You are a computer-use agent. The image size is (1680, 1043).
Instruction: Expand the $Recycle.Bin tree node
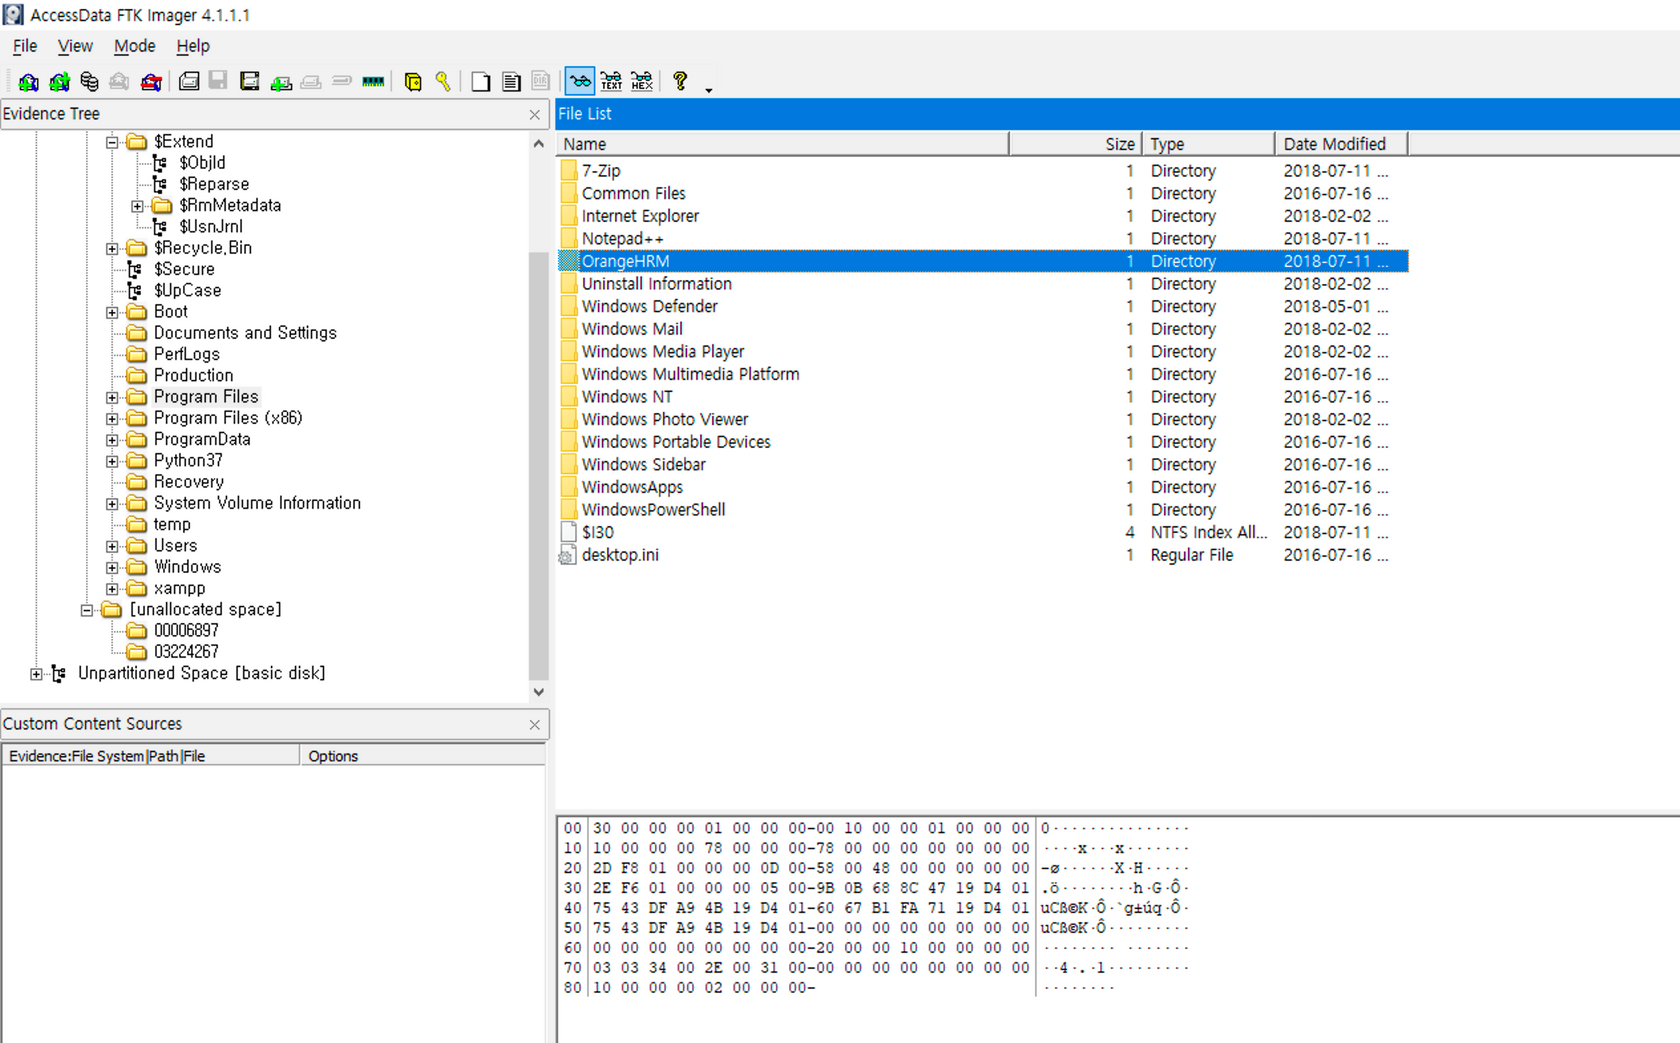click(112, 248)
